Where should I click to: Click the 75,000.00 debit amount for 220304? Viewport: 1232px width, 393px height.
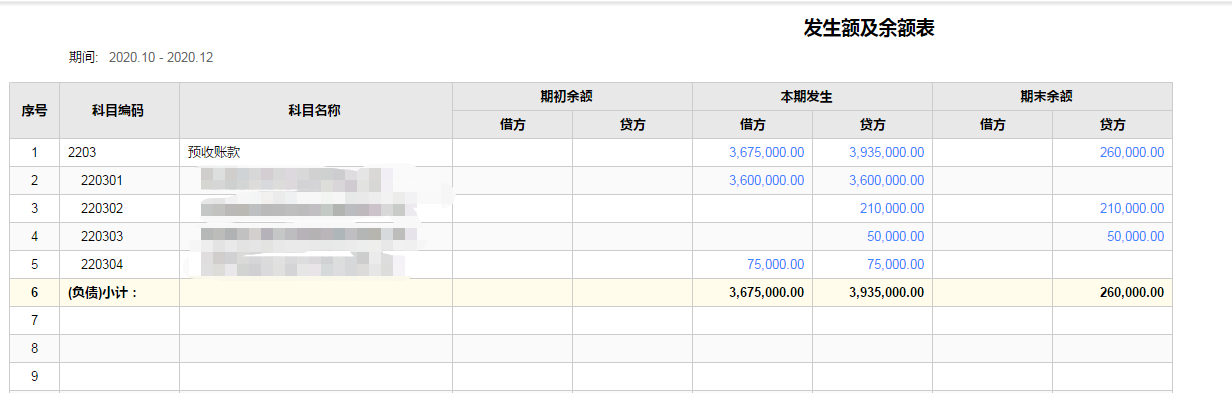tap(775, 265)
